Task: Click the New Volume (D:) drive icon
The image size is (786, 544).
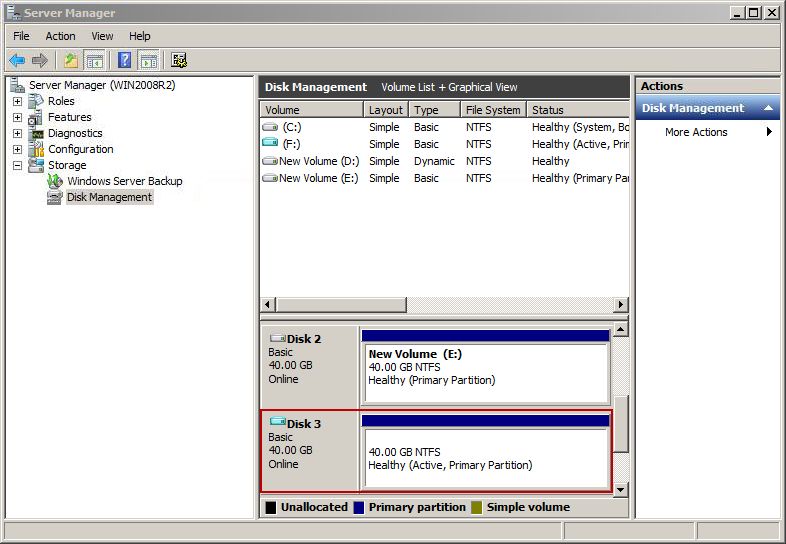Action: pyautogui.click(x=270, y=161)
